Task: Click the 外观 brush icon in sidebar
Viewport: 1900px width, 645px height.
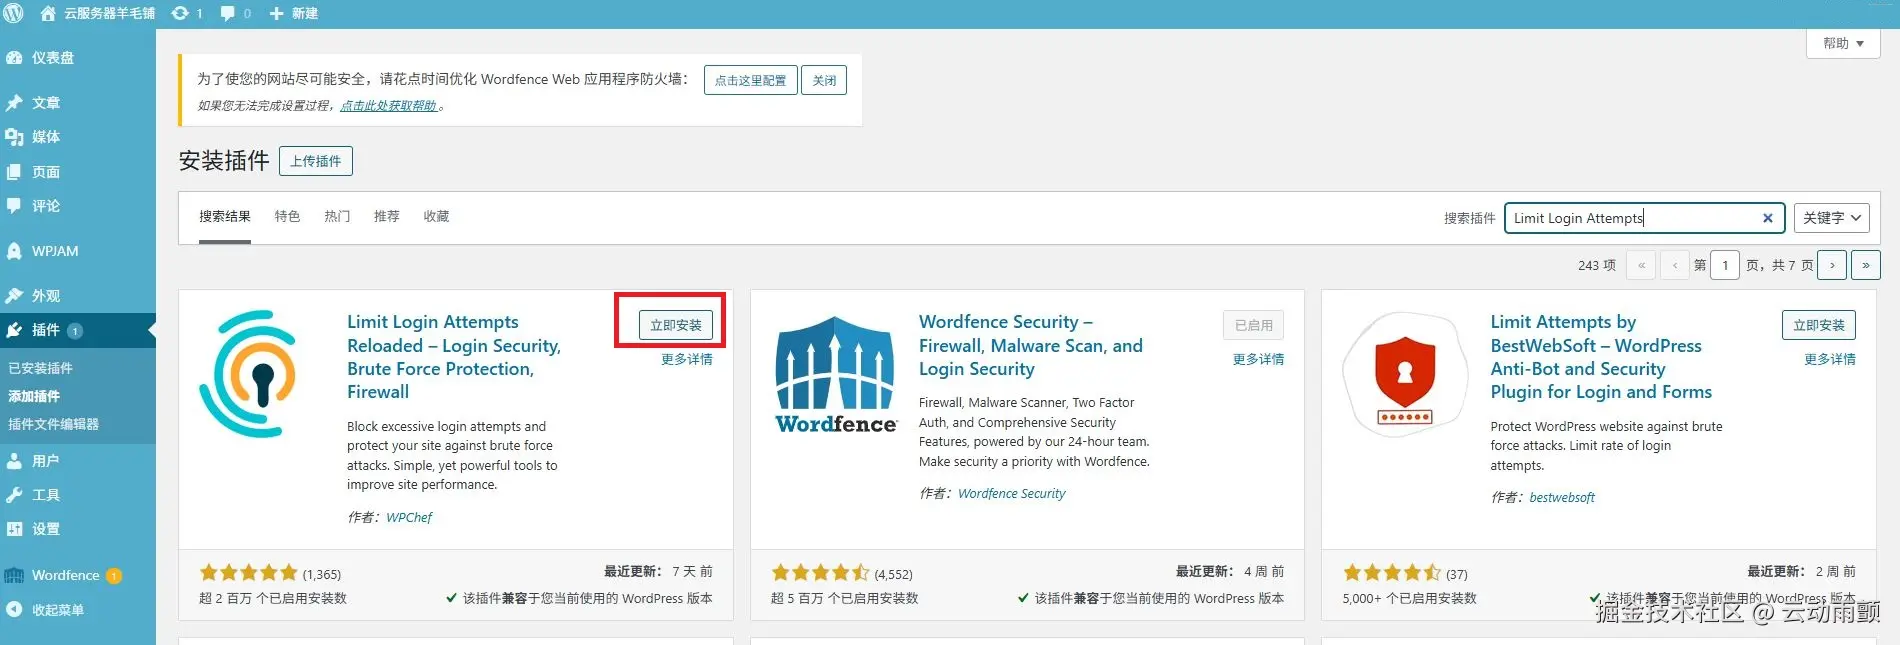Action: (x=14, y=296)
